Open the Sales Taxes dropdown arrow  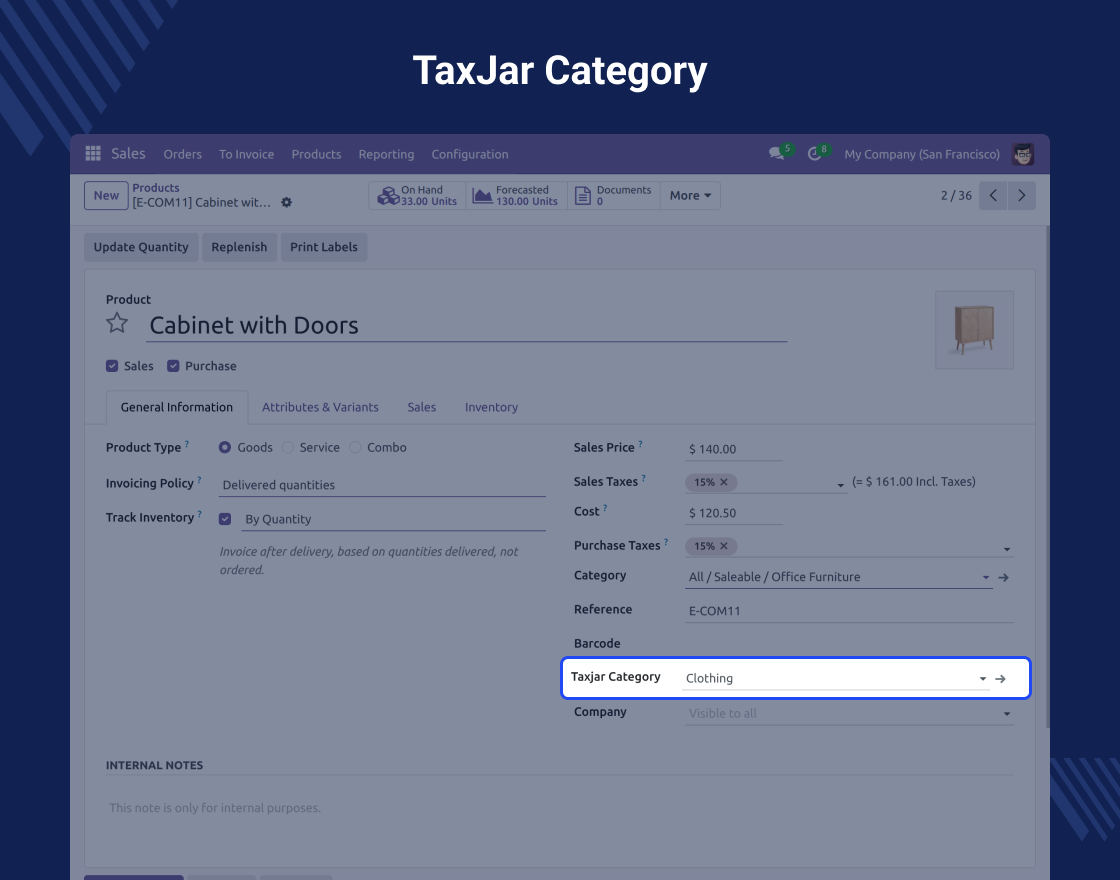(841, 485)
